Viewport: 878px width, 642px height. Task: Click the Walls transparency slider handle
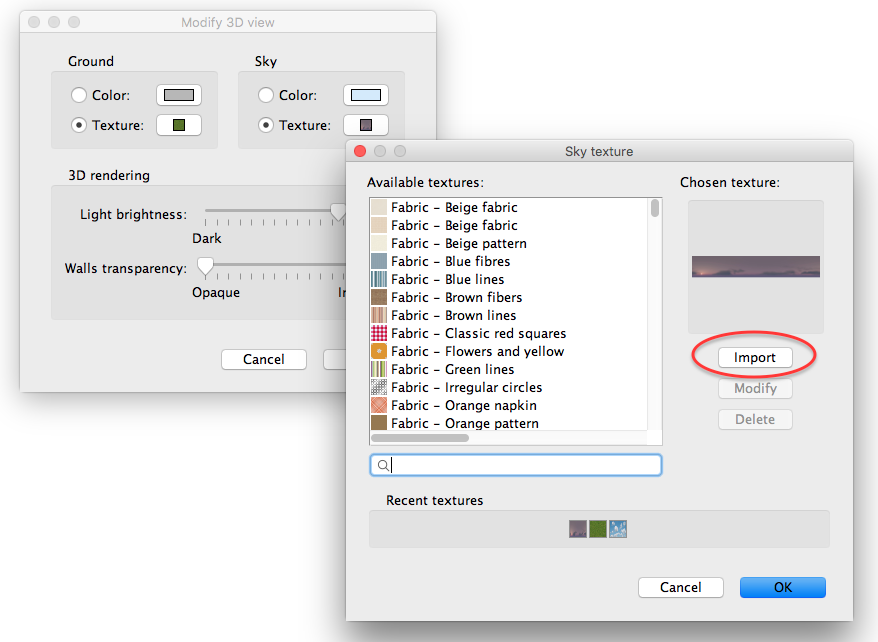point(205,266)
